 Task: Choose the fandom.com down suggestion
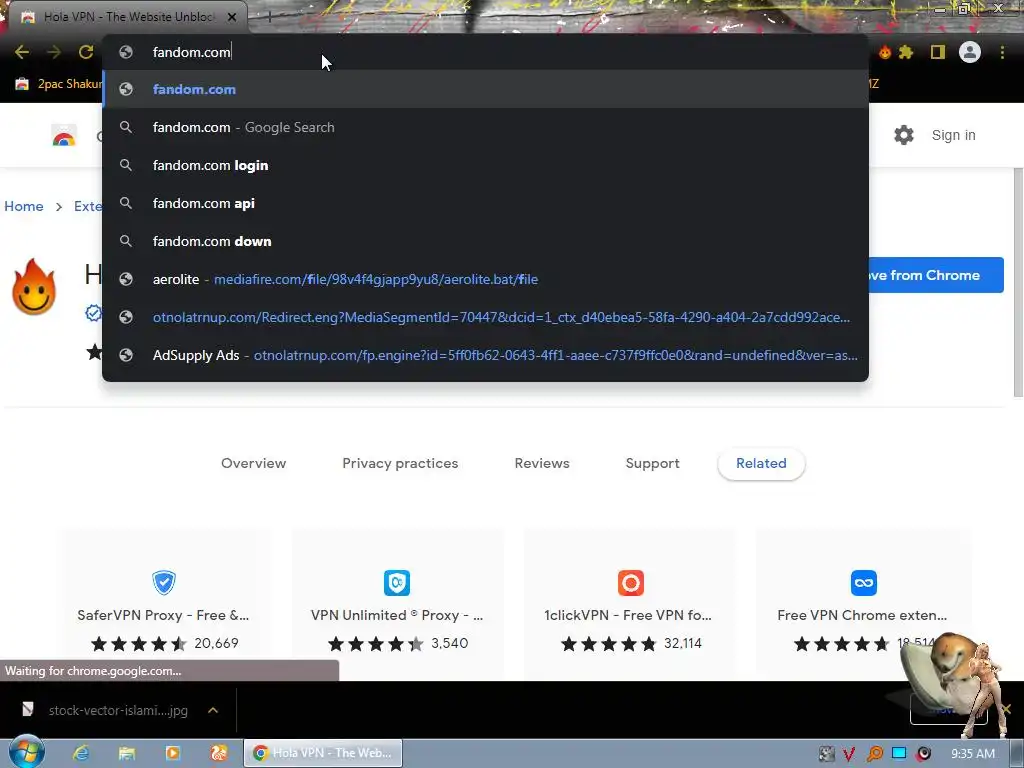coord(485,241)
